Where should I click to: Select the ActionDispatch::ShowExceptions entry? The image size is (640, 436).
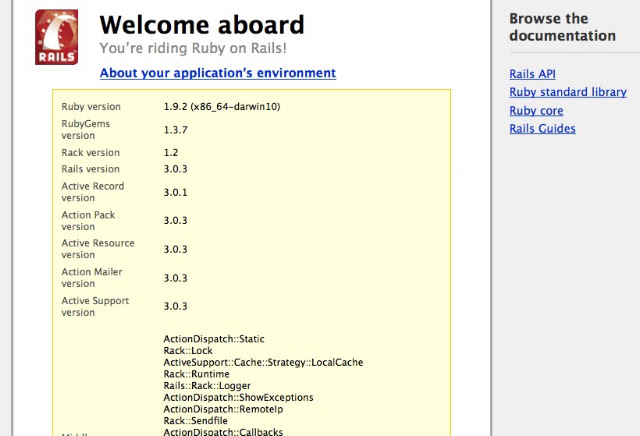238,398
